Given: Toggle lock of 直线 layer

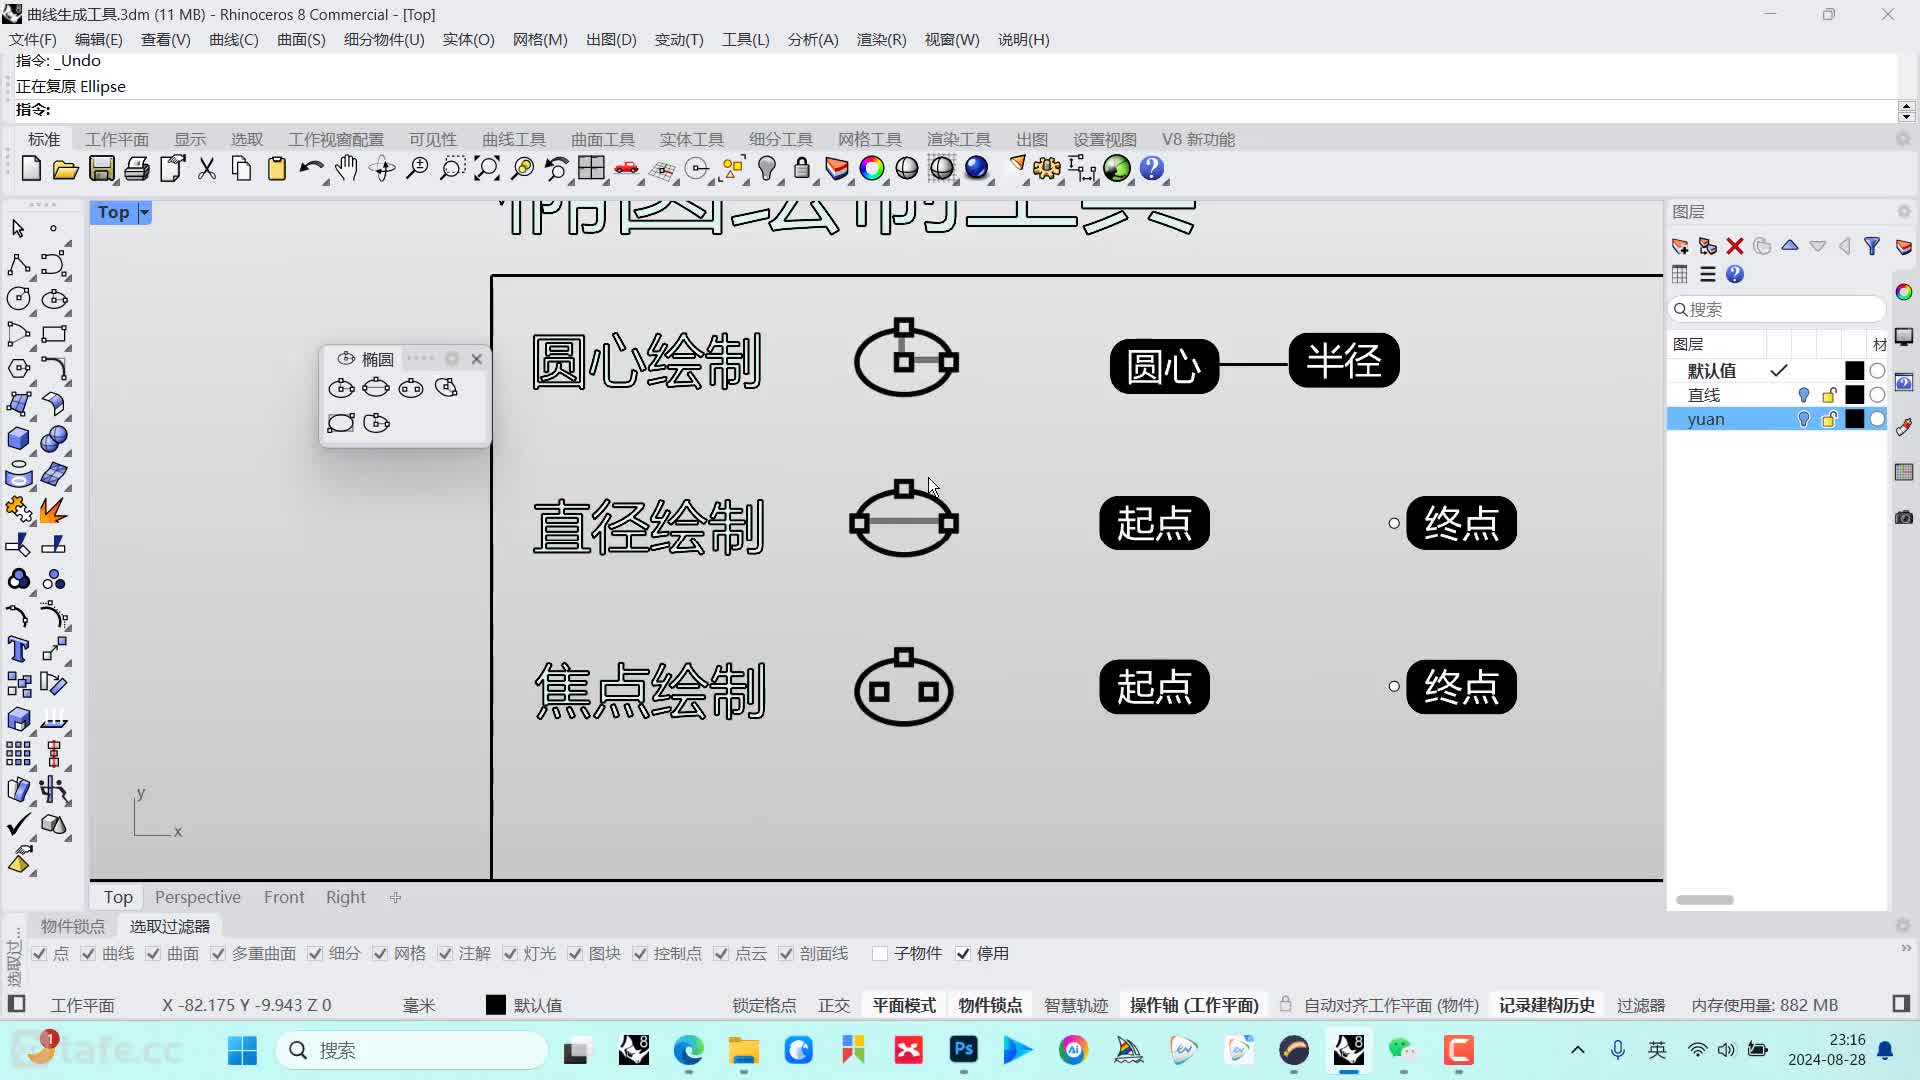Looking at the screenshot, I should tap(1829, 395).
